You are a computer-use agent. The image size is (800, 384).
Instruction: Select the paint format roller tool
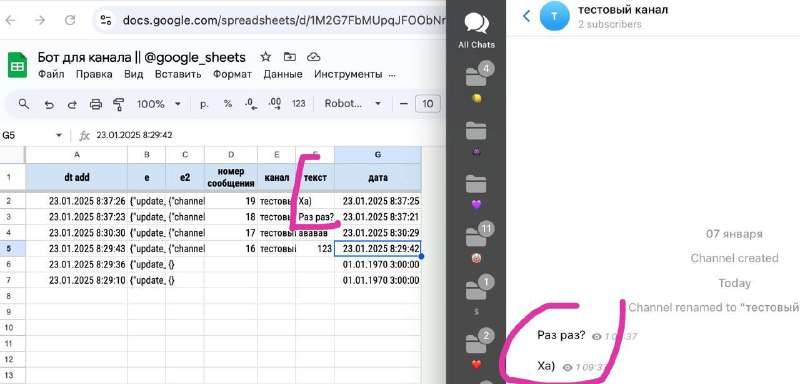point(118,105)
